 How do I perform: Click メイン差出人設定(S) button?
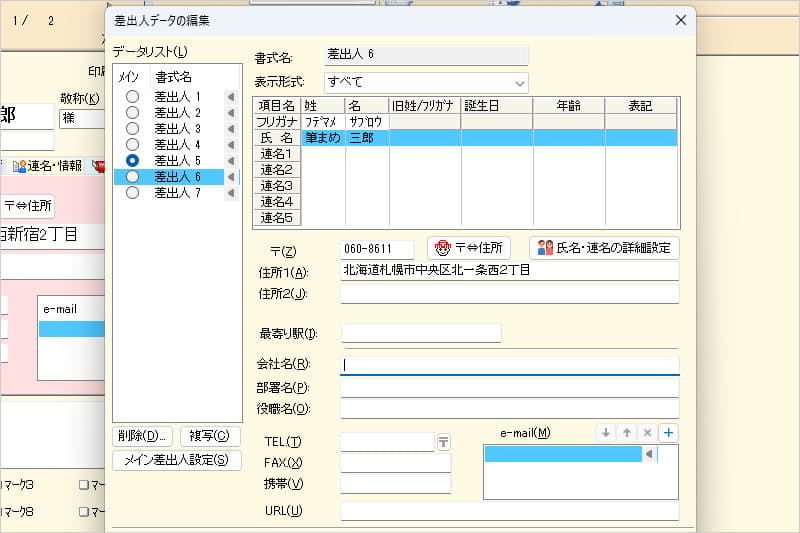pos(177,460)
